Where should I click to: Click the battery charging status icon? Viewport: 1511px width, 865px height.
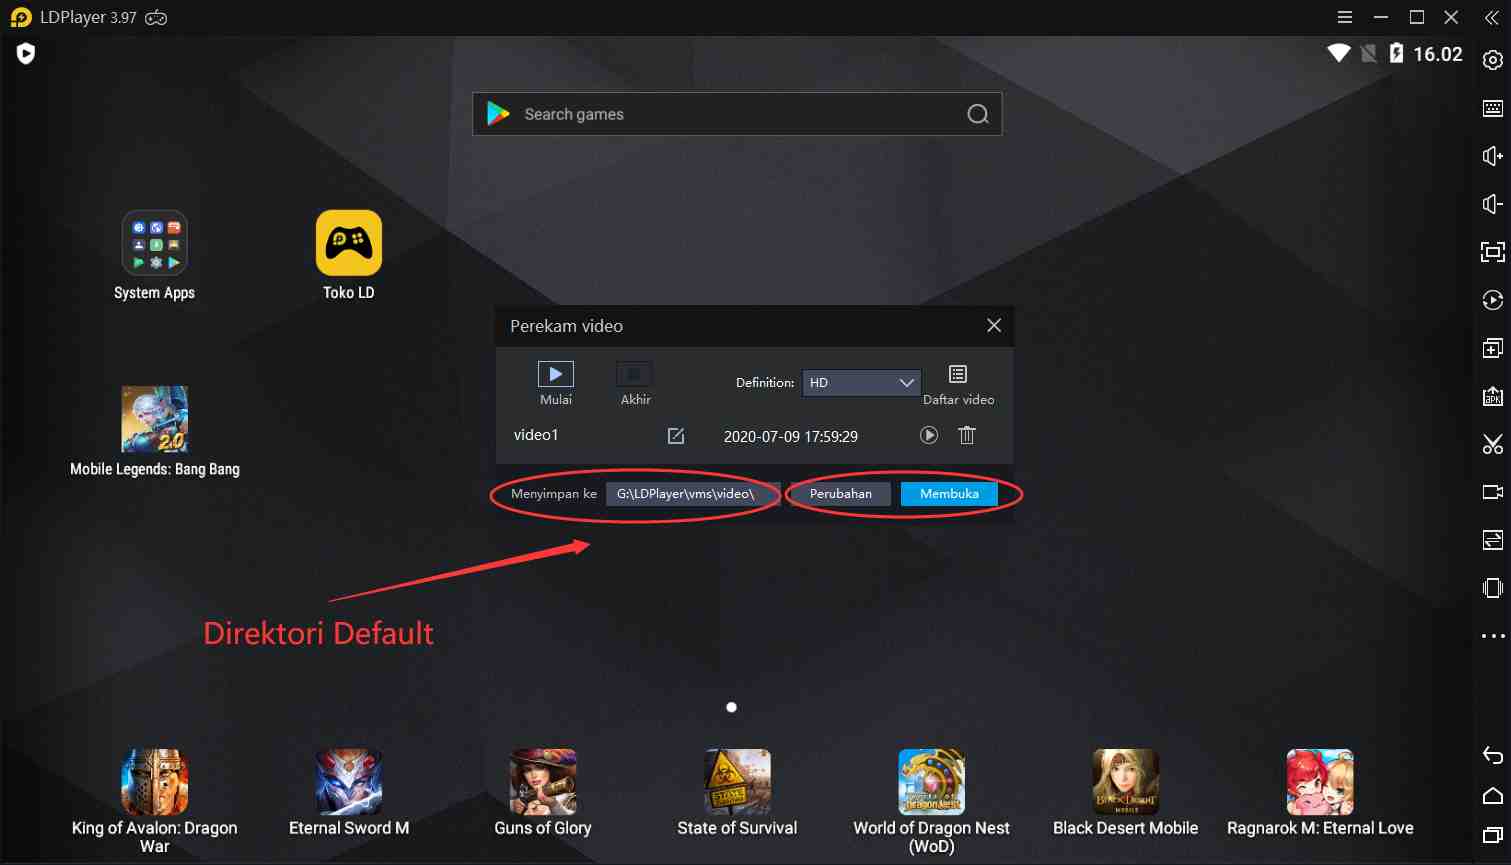[1397, 54]
